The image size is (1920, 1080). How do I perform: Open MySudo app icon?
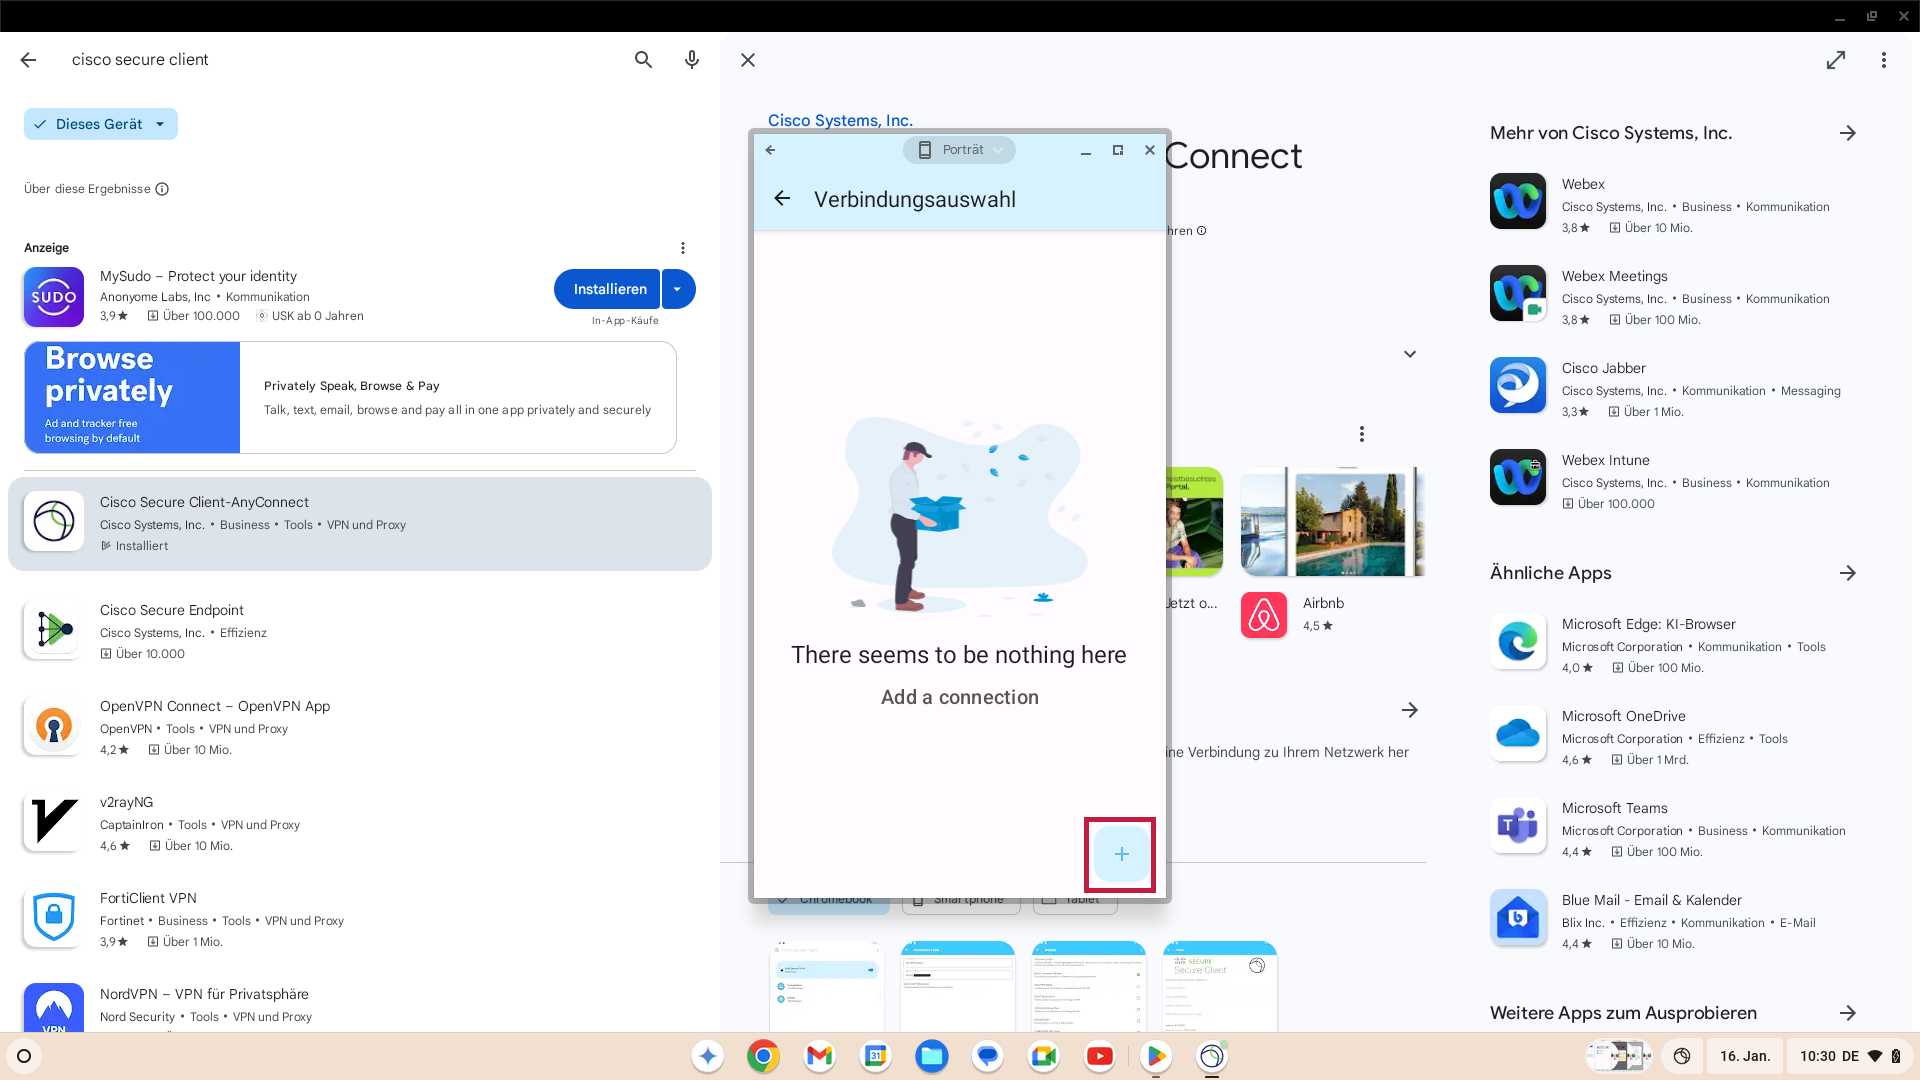[x=54, y=297]
